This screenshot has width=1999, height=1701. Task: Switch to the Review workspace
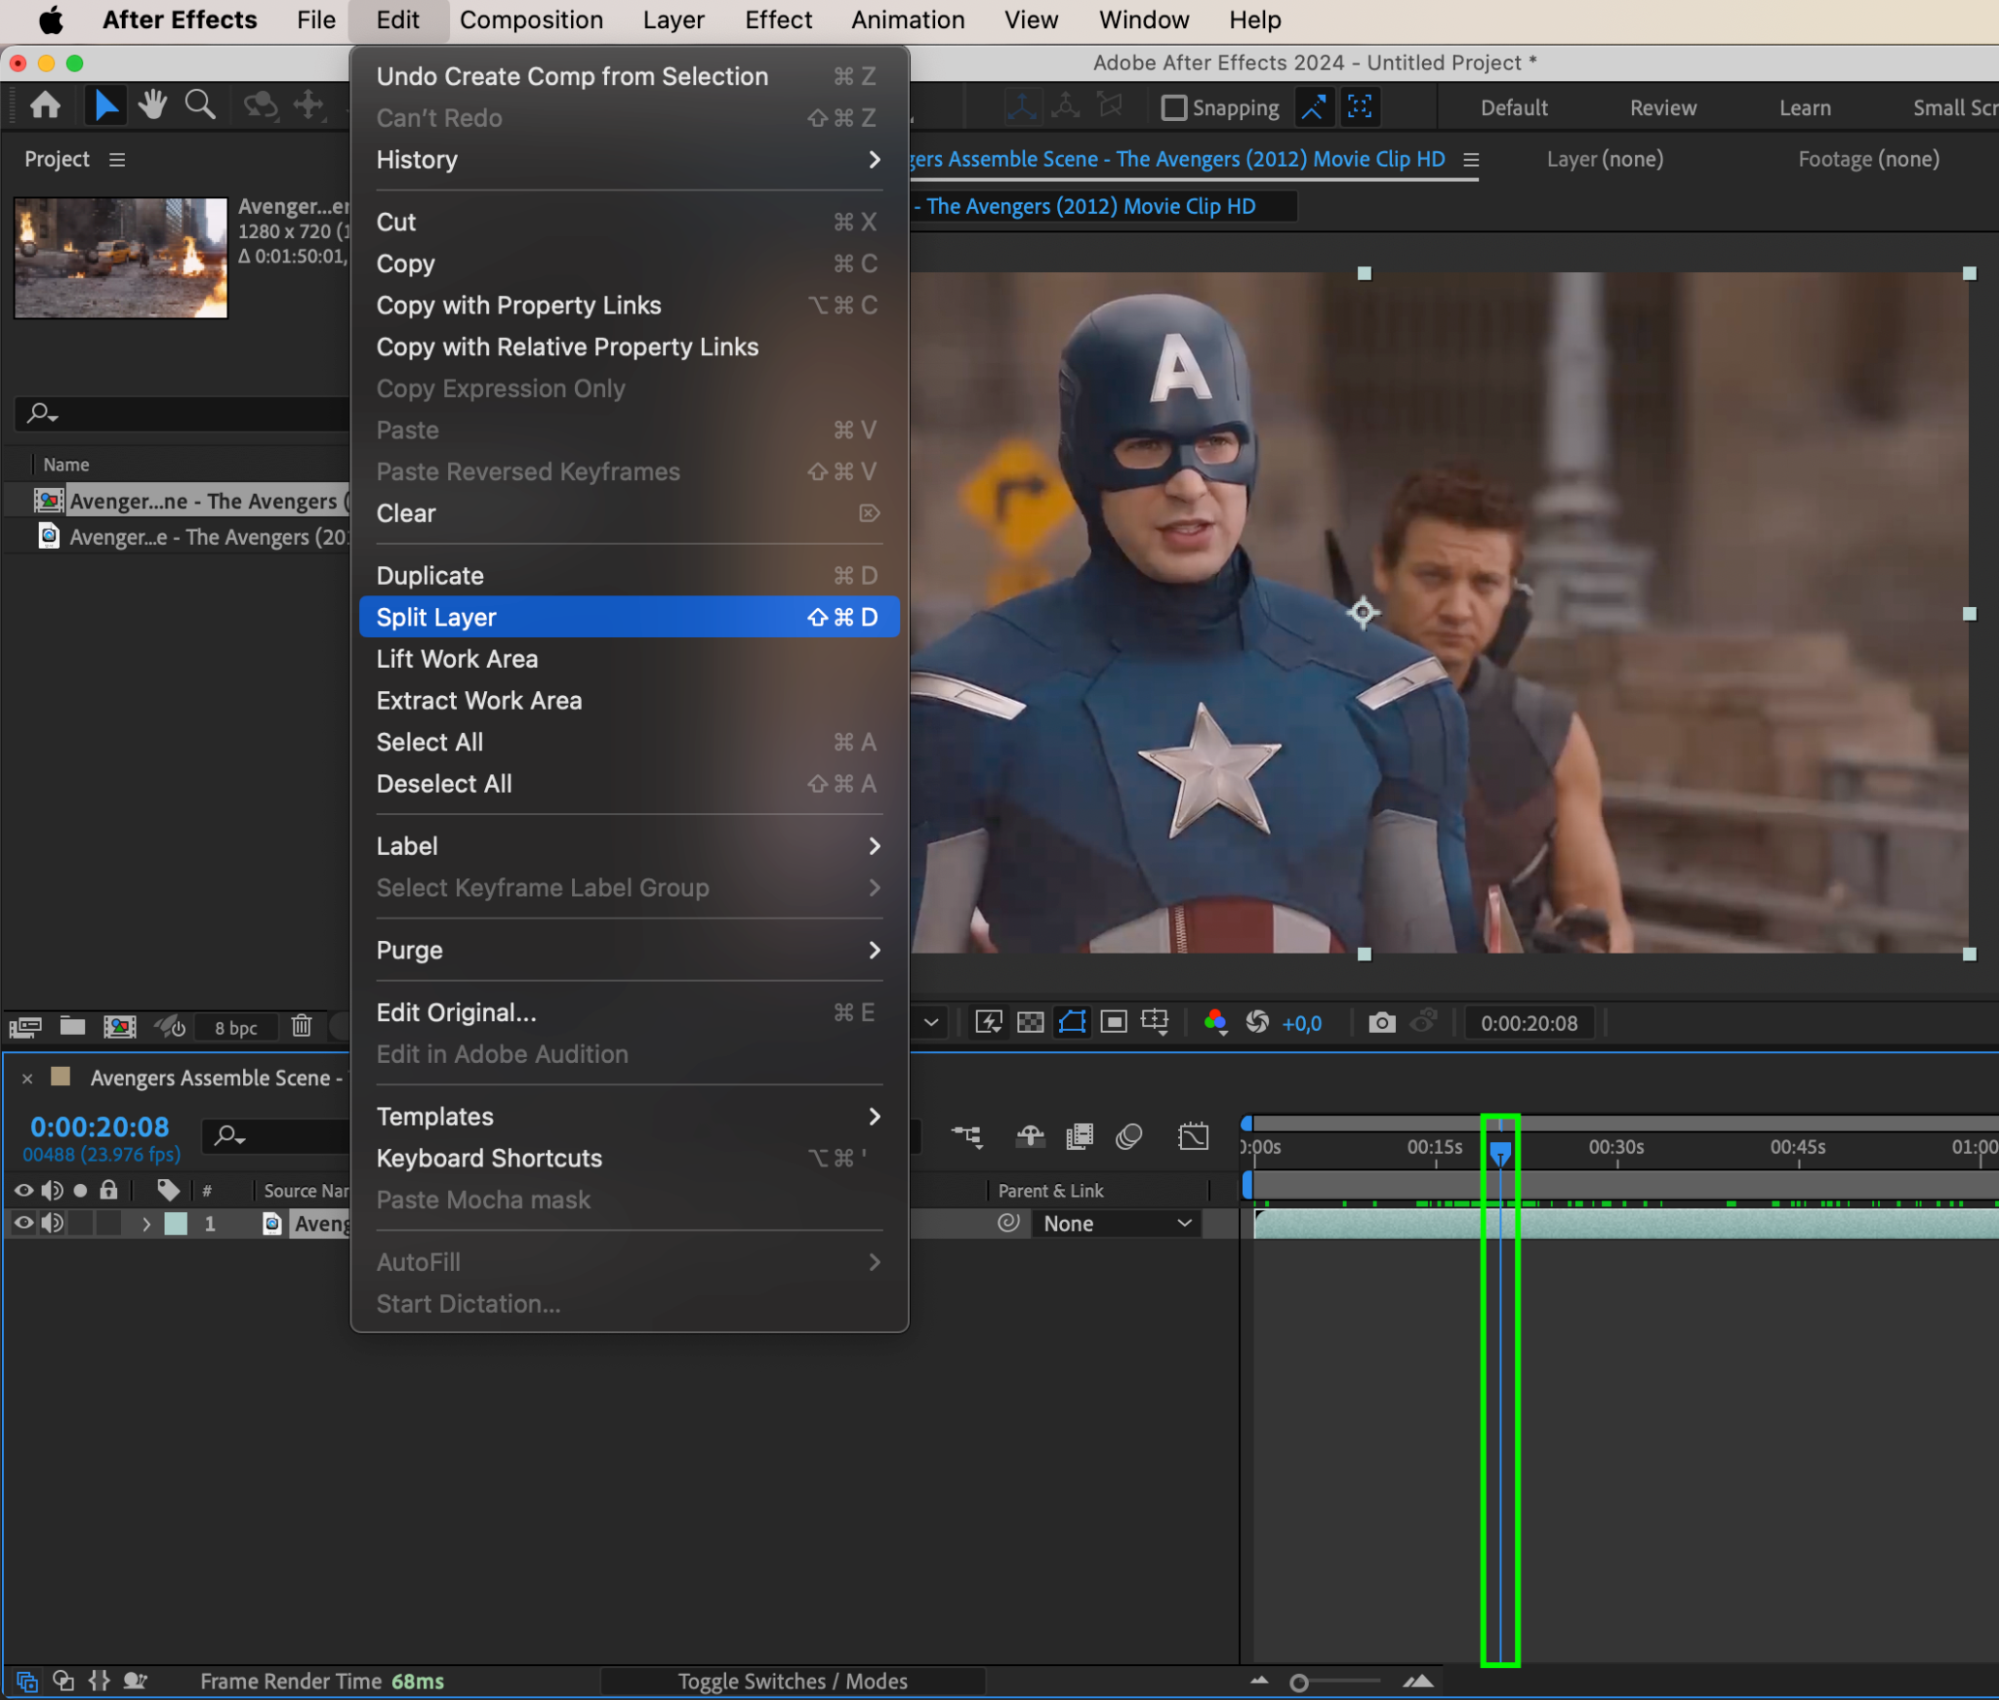coord(1662,108)
